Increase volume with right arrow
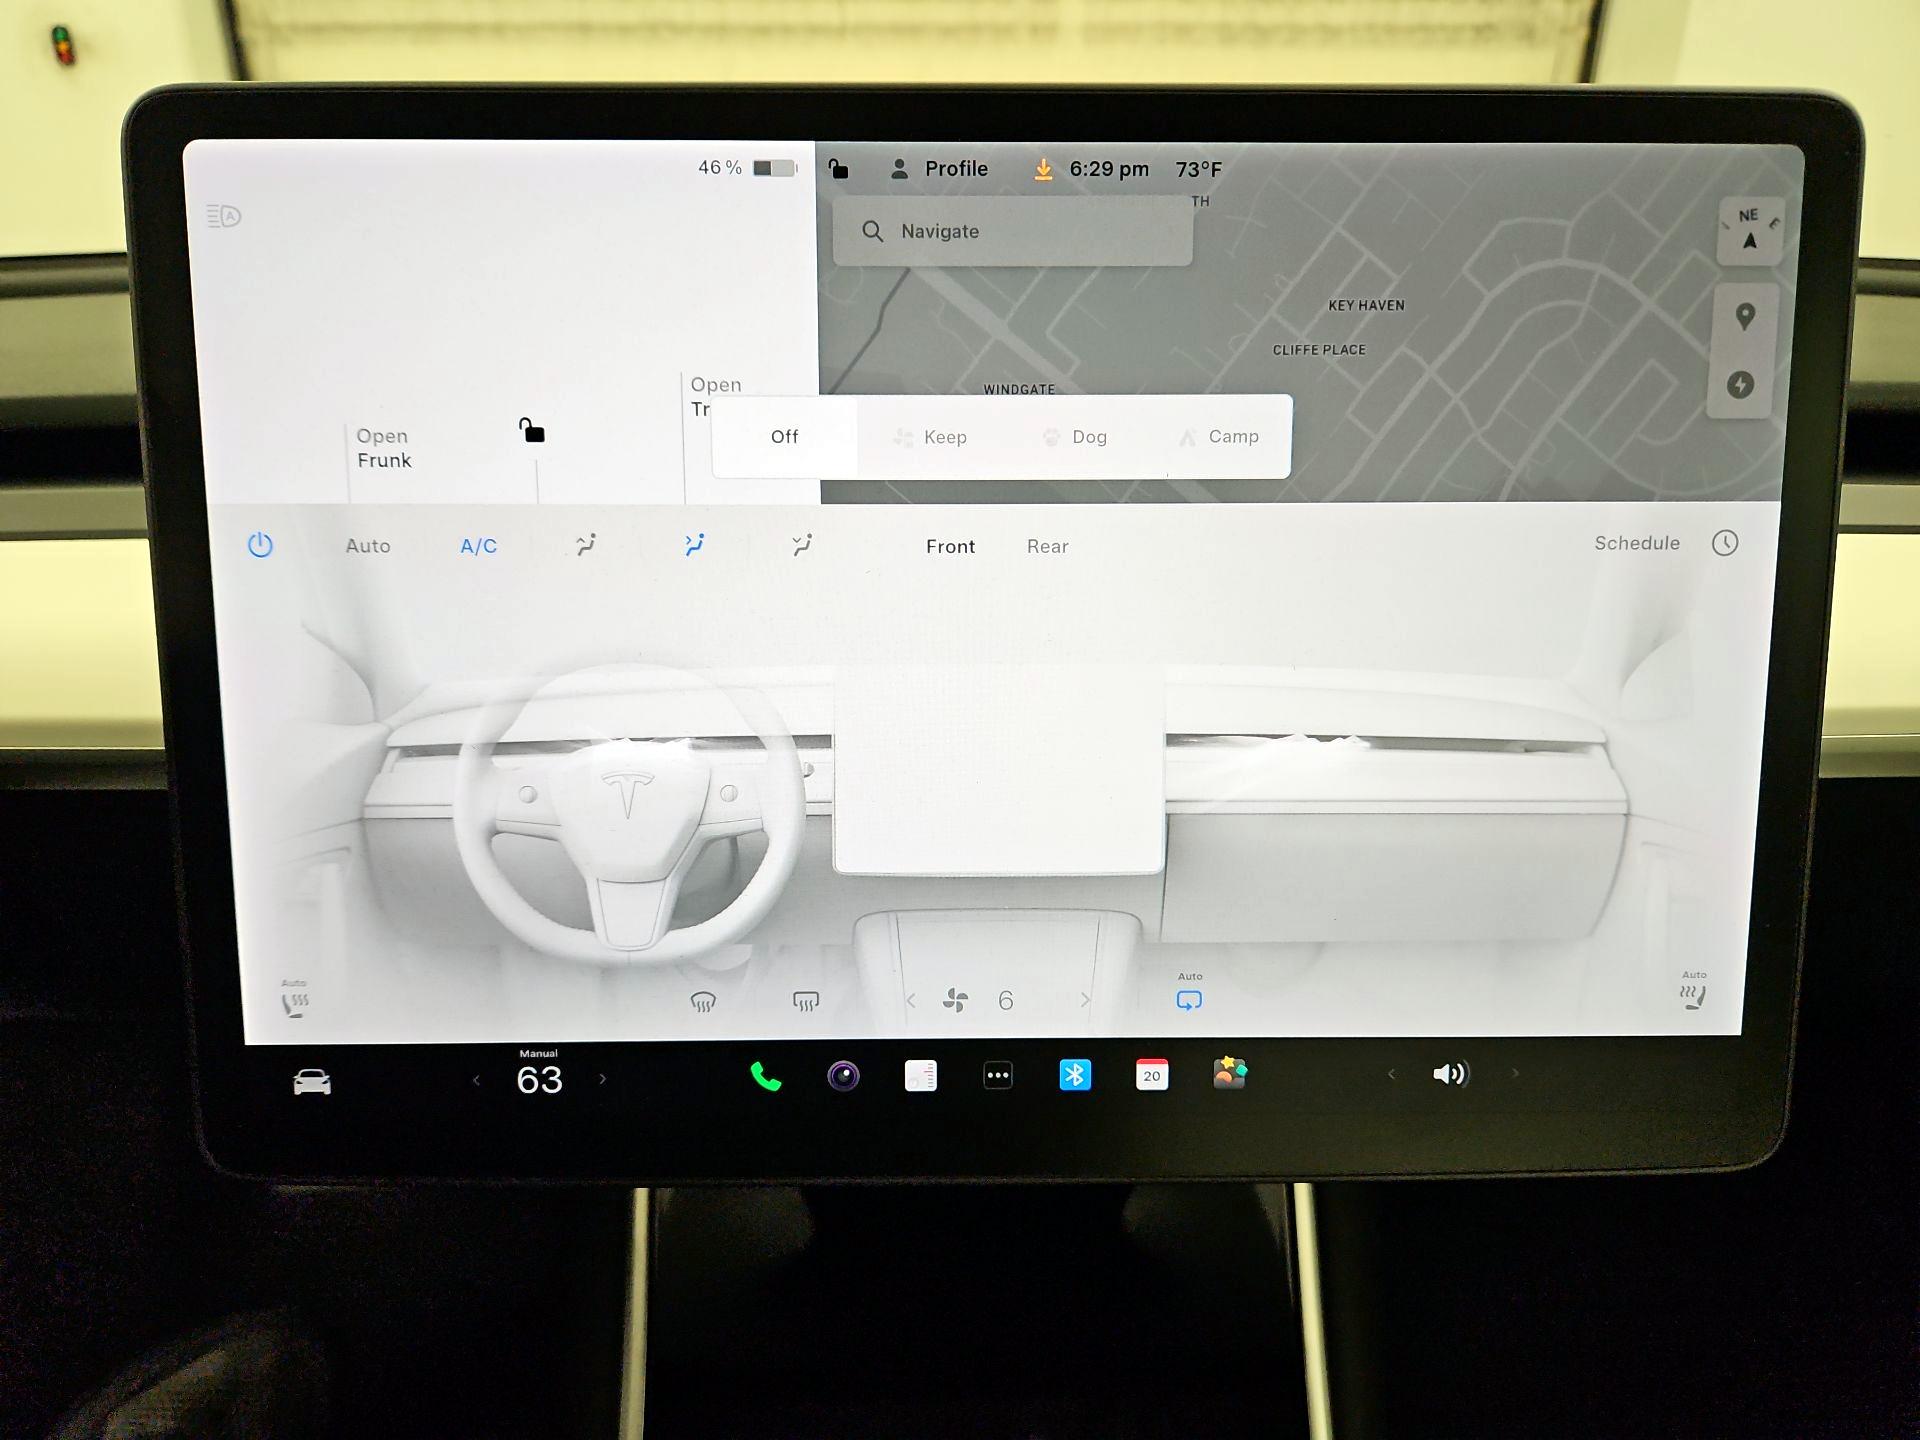Viewport: 1920px width, 1440px height. tap(1515, 1073)
